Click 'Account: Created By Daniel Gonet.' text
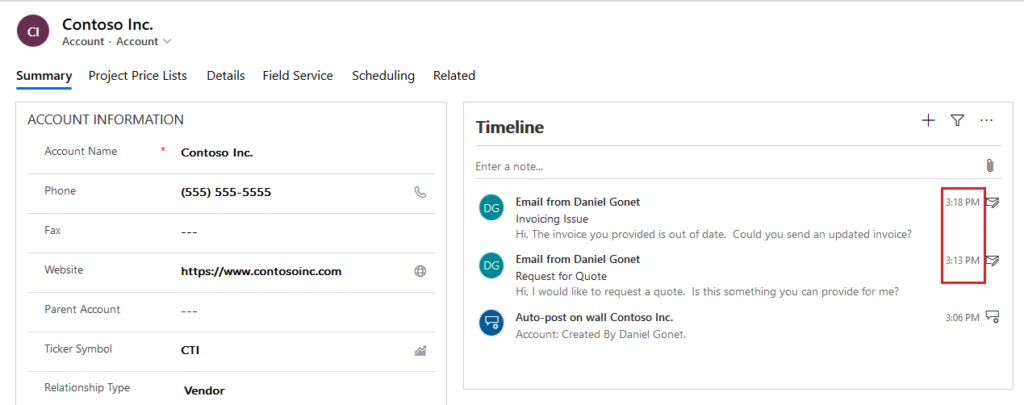 click(601, 334)
